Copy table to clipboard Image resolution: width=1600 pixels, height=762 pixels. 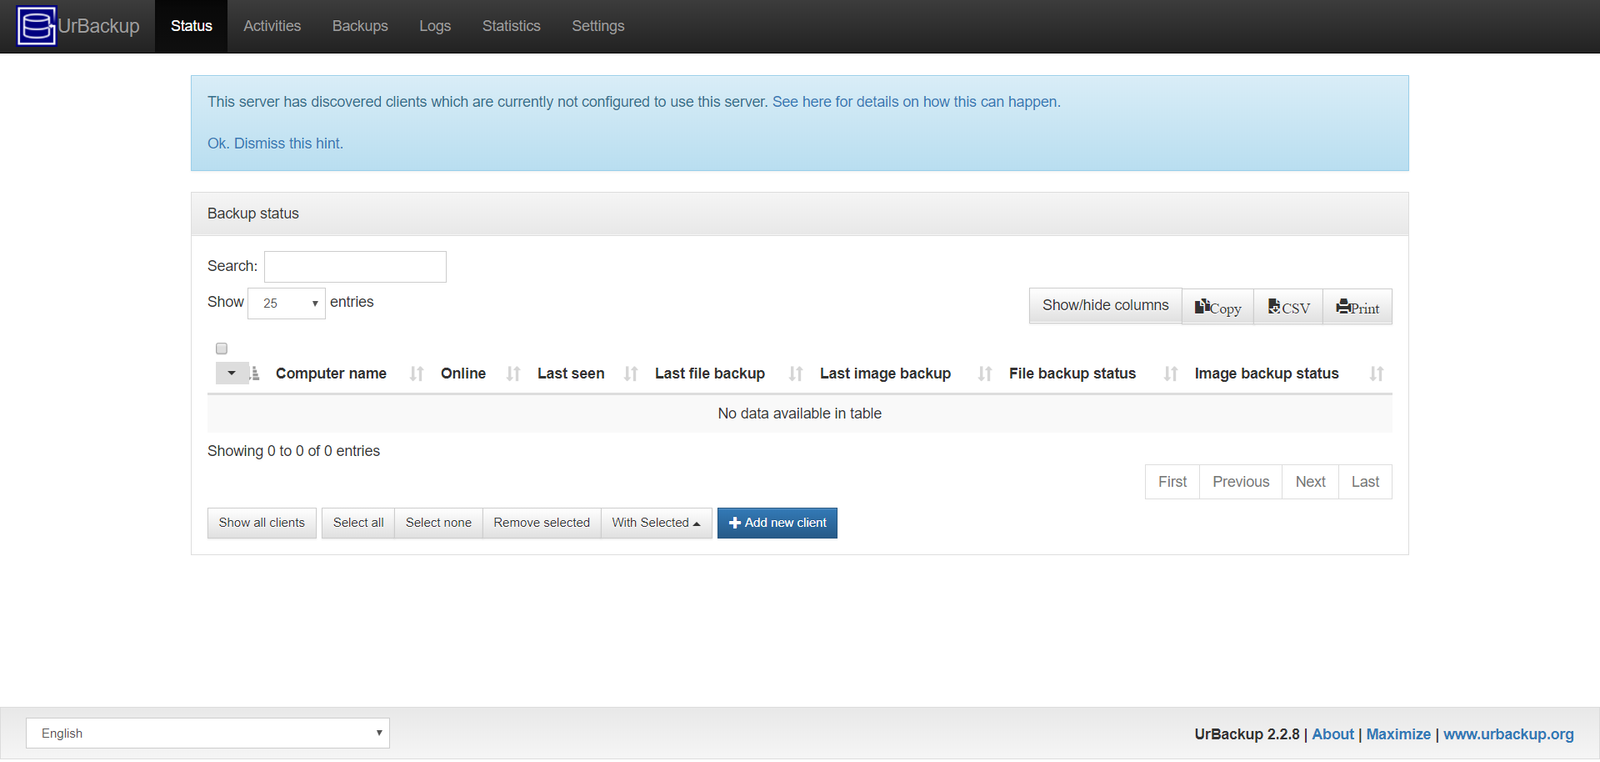(1218, 307)
